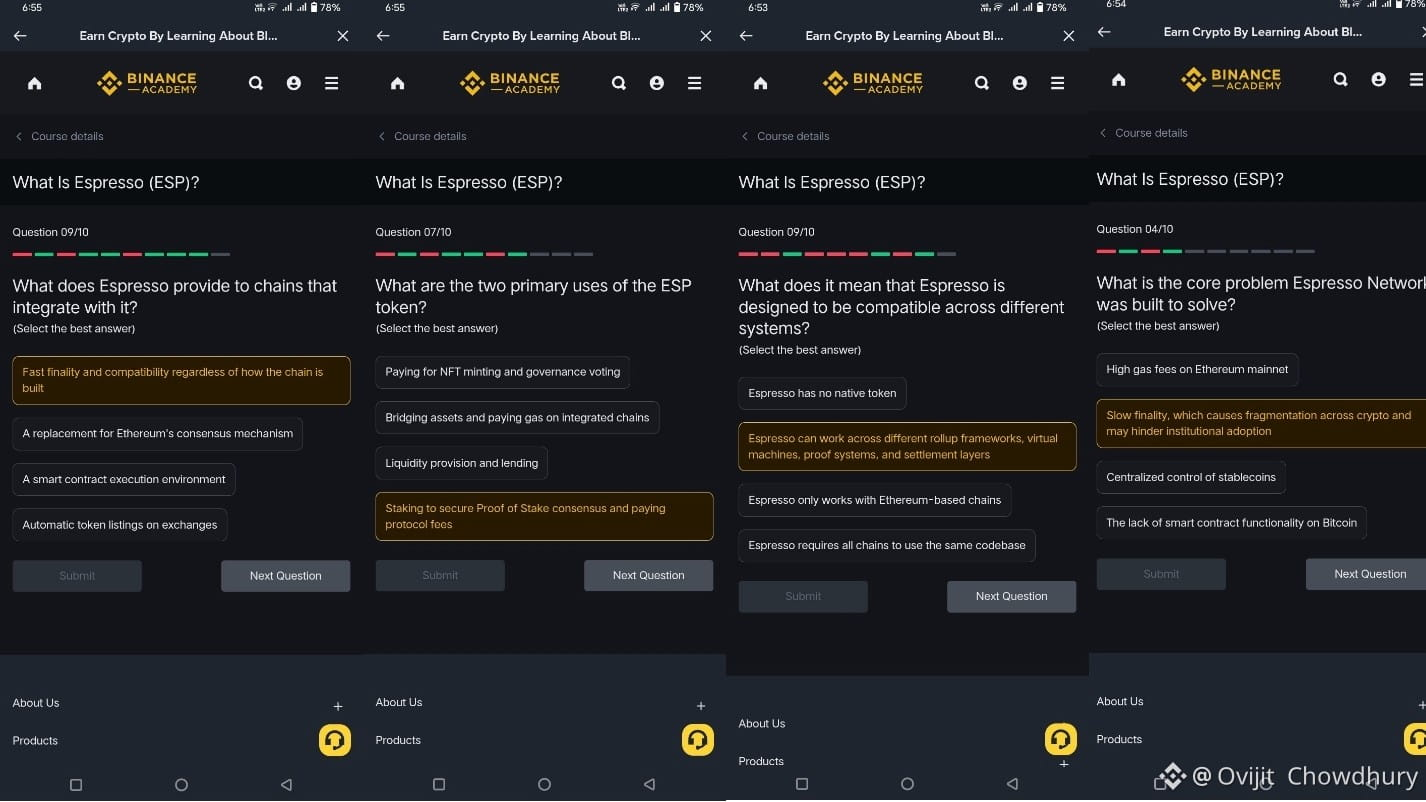Pick "Espresso only works with Ethereum-based chains"
Image resolution: width=1426 pixels, height=802 pixels.
tap(875, 500)
